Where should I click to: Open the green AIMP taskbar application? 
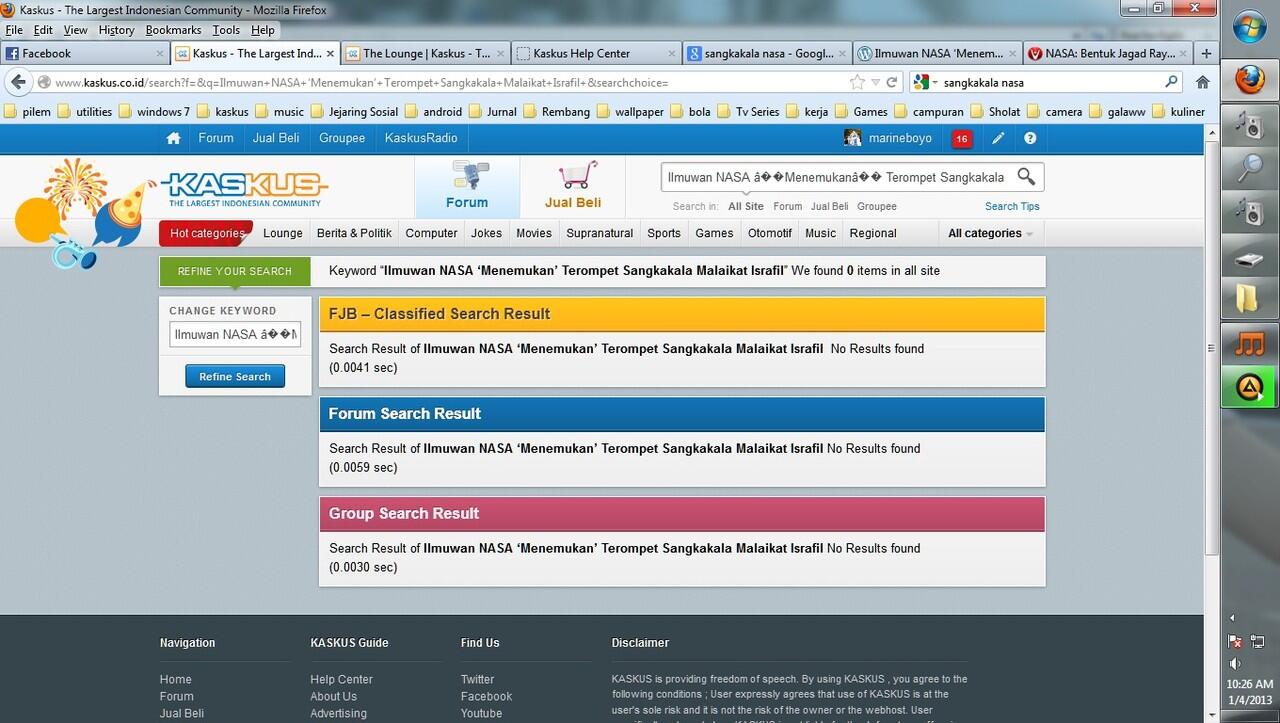click(x=1249, y=387)
